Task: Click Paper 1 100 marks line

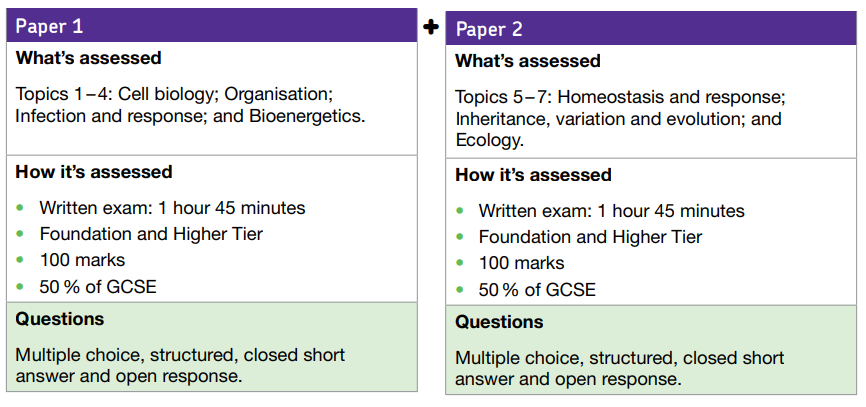Action: click(x=82, y=260)
